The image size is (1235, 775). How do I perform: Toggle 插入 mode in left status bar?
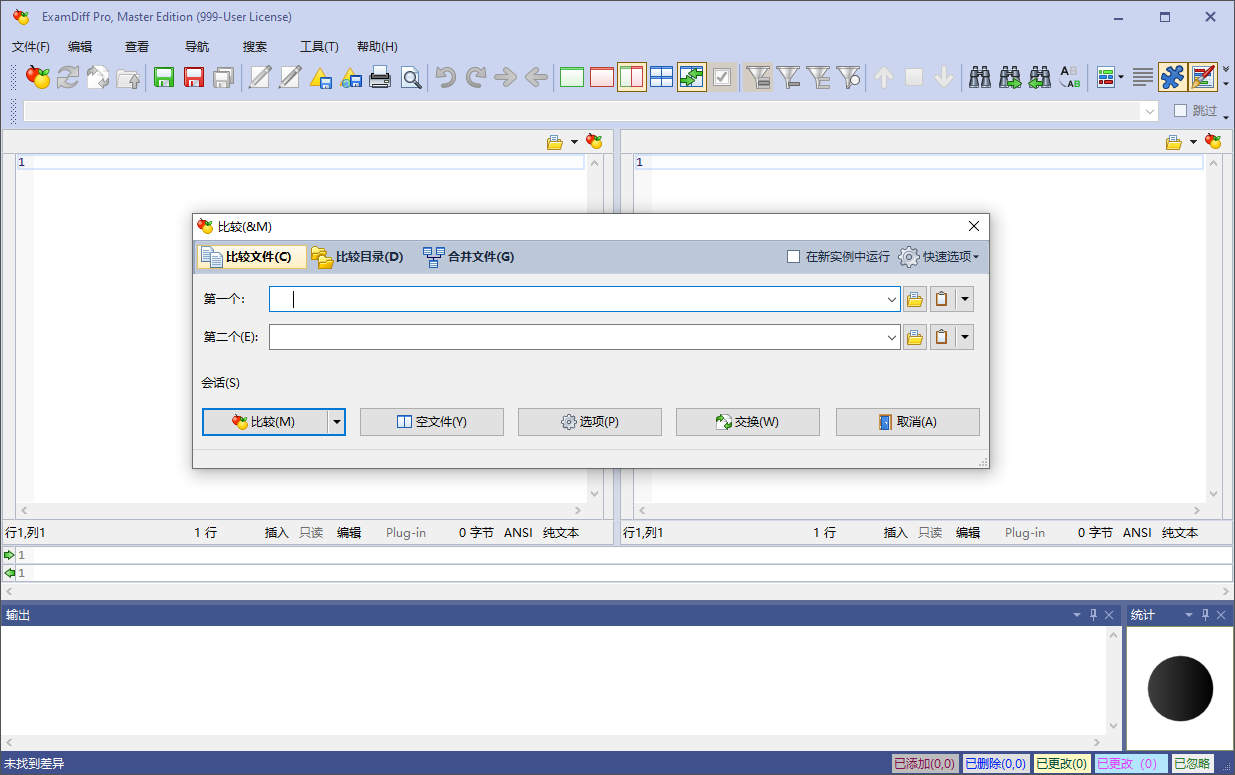[x=277, y=533]
